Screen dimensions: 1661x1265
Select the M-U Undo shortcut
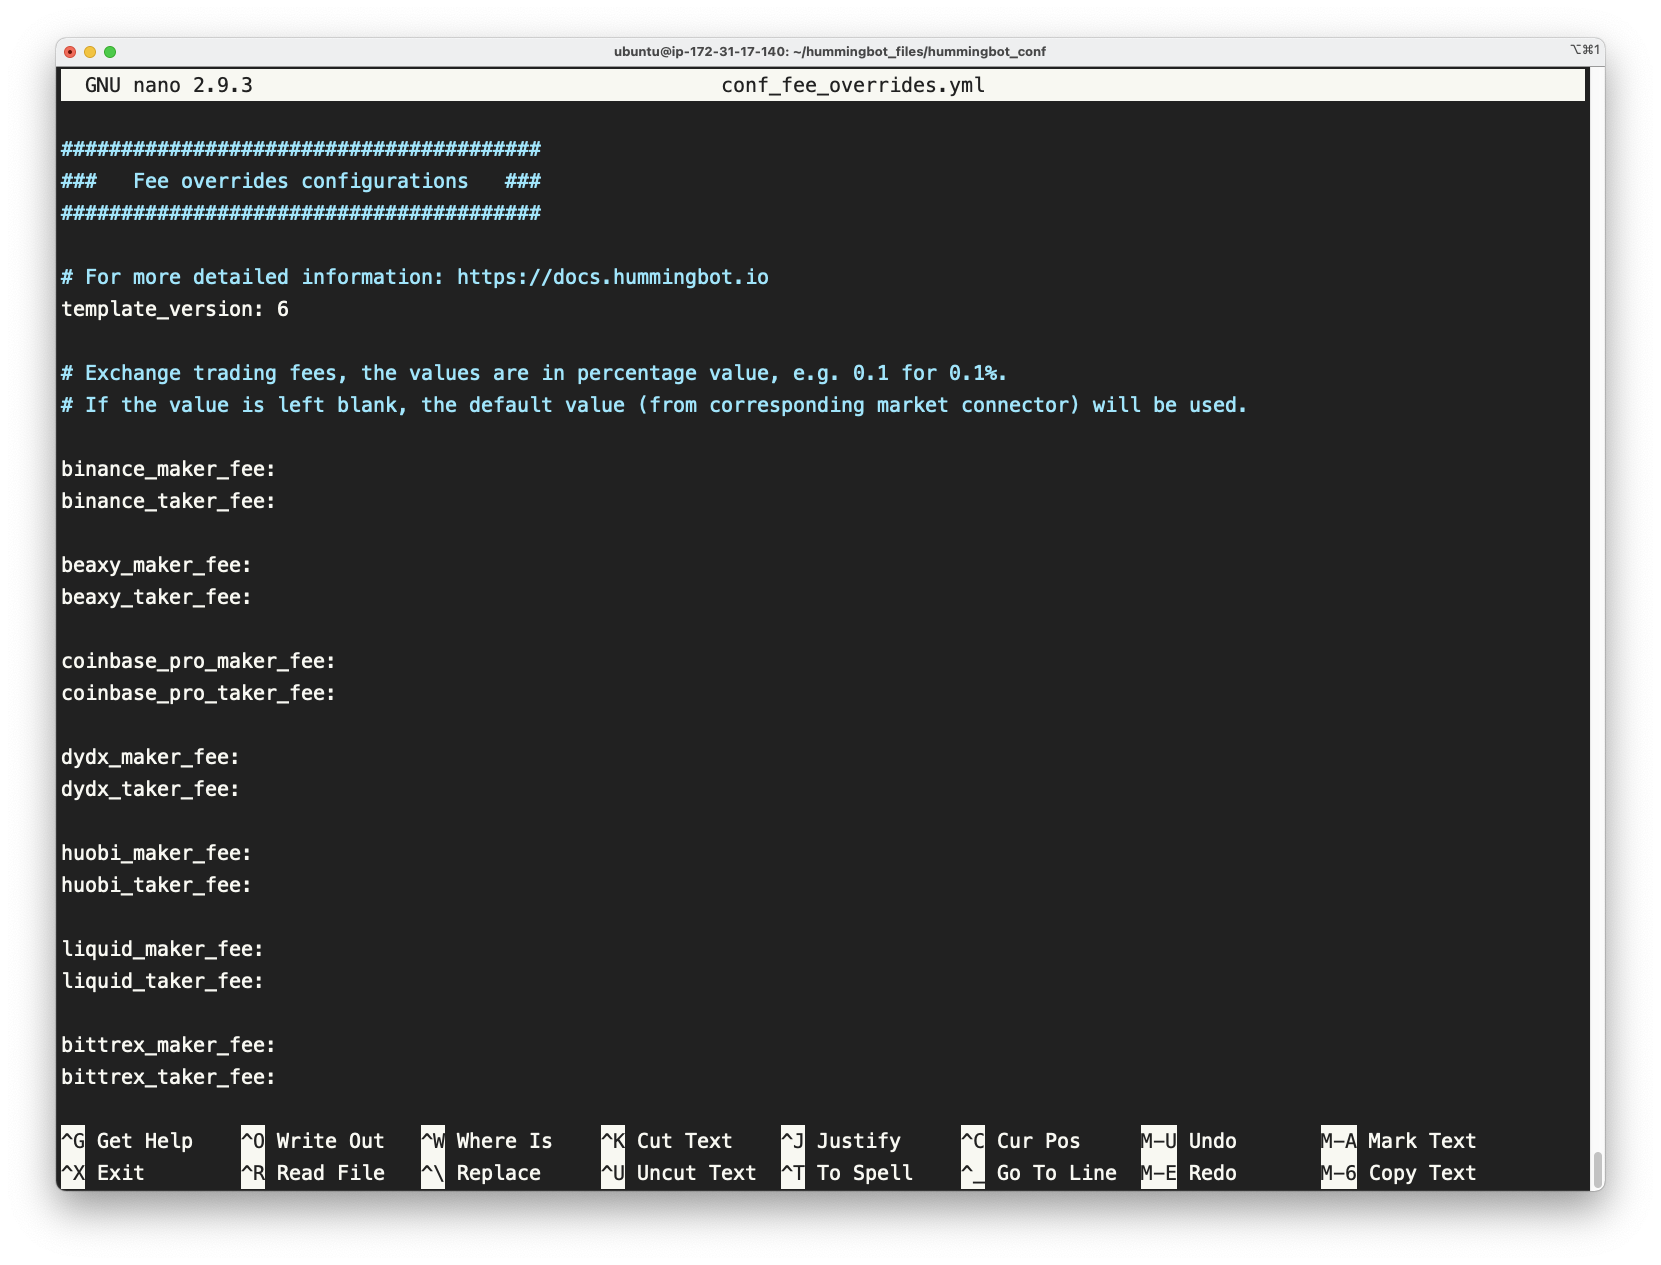1189,1141
